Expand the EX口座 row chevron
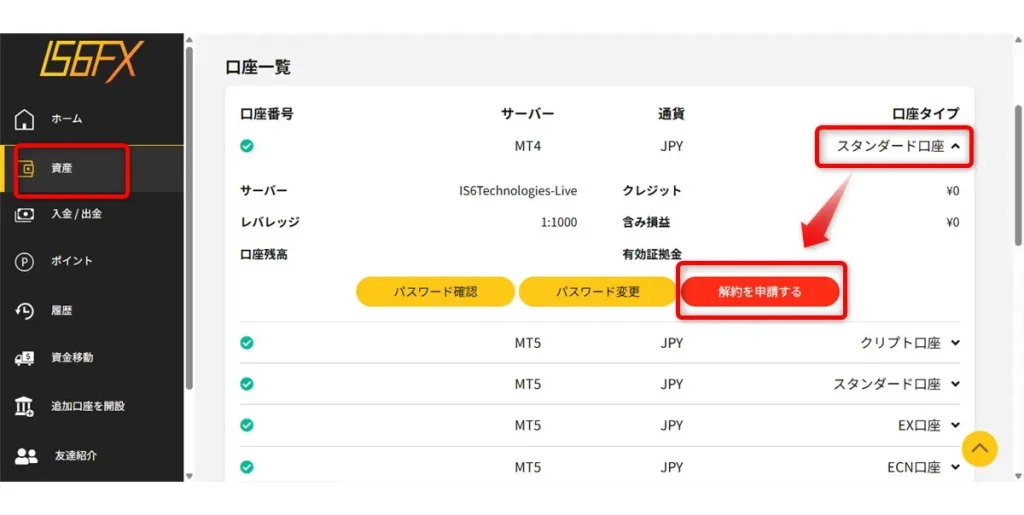This screenshot has width=1024, height=515. coord(956,426)
